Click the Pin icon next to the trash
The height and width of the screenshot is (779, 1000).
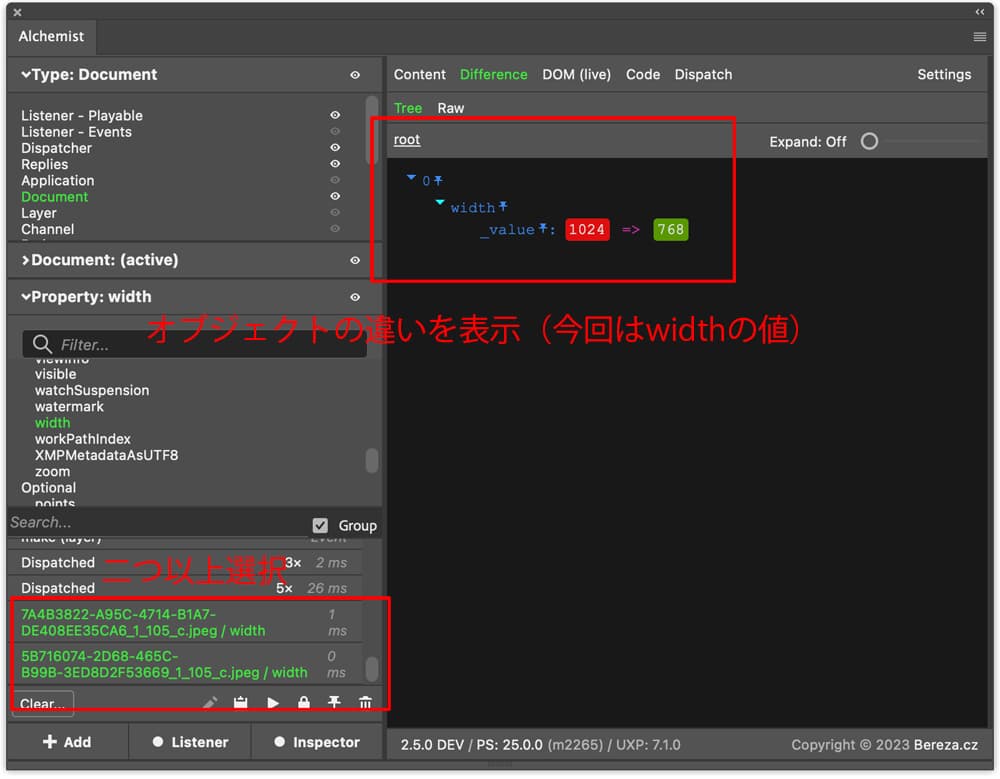coord(334,702)
